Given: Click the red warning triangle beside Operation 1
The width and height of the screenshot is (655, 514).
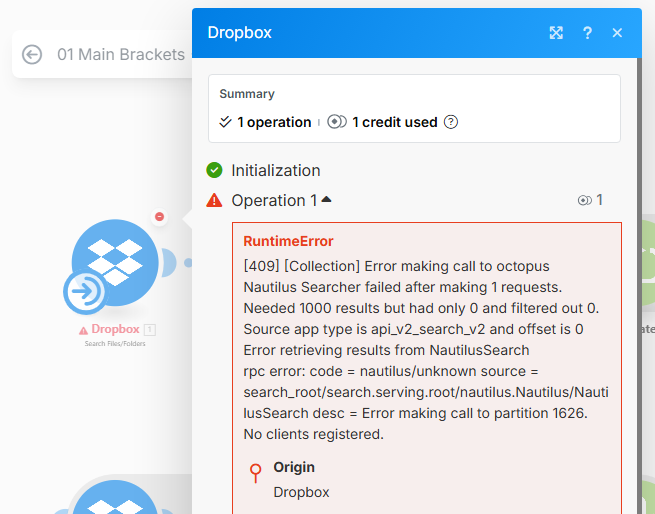Looking at the screenshot, I should (214, 200).
